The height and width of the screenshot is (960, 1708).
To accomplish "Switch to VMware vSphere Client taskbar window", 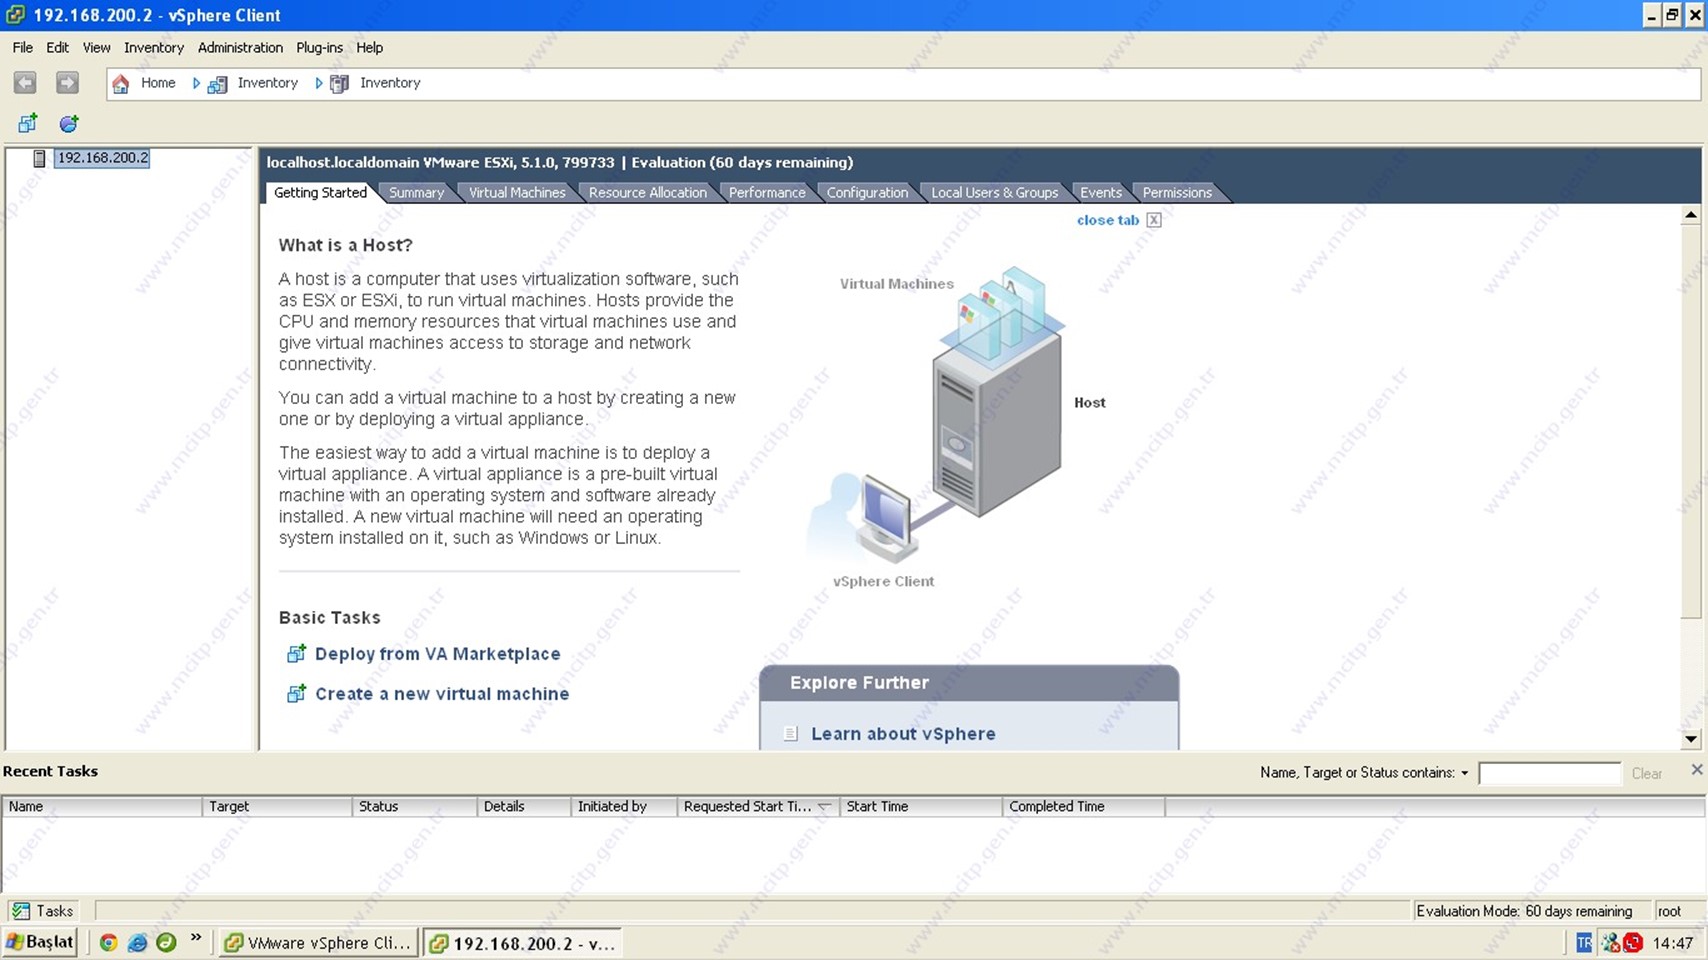I will 318,943.
